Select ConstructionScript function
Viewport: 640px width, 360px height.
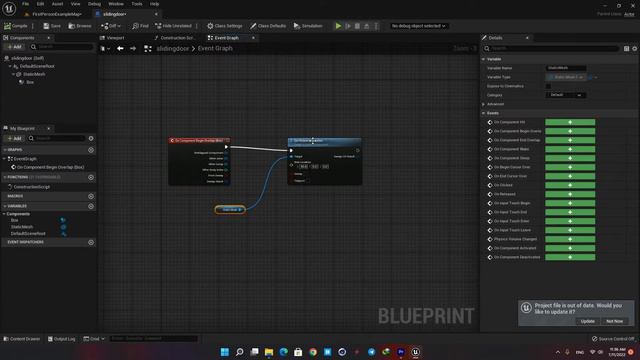point(31,187)
